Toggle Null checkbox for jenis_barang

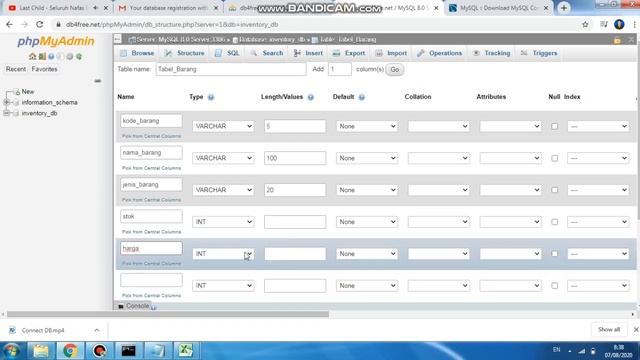tap(554, 190)
